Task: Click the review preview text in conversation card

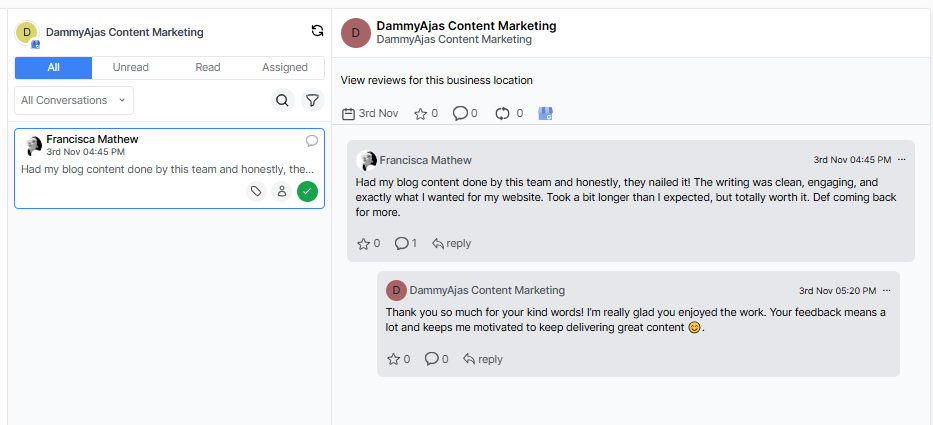Action: coord(168,169)
